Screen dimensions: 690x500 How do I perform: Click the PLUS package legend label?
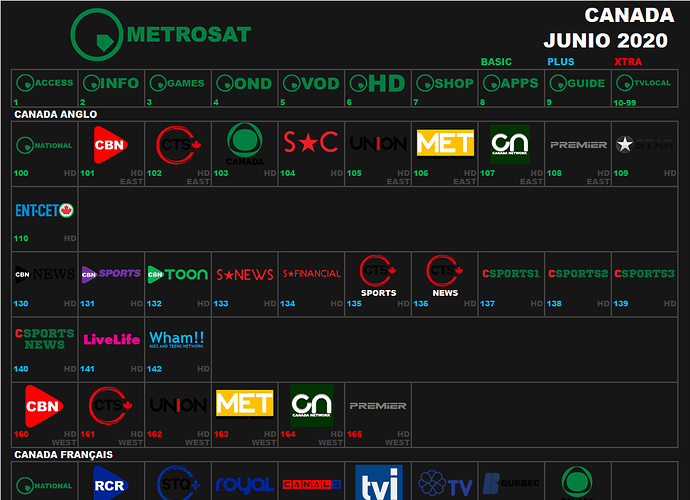point(561,62)
